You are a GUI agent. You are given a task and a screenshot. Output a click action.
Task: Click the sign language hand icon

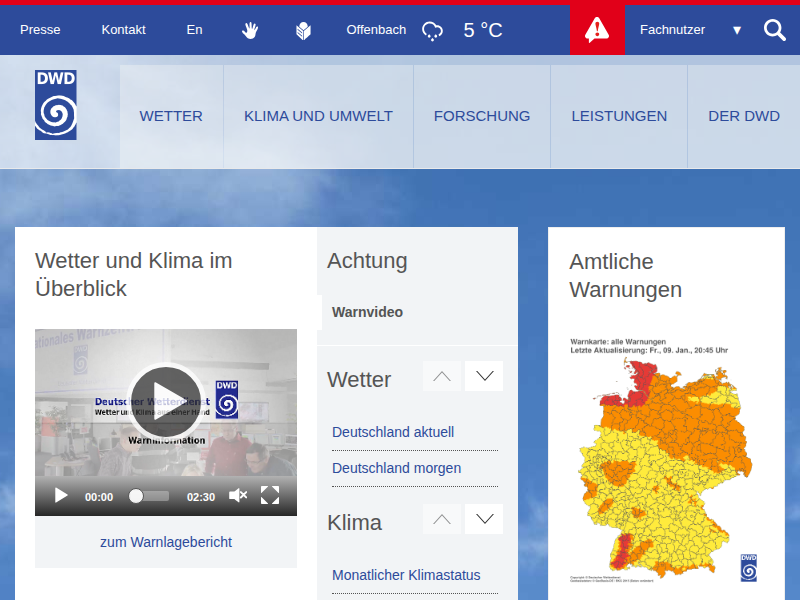(x=250, y=30)
